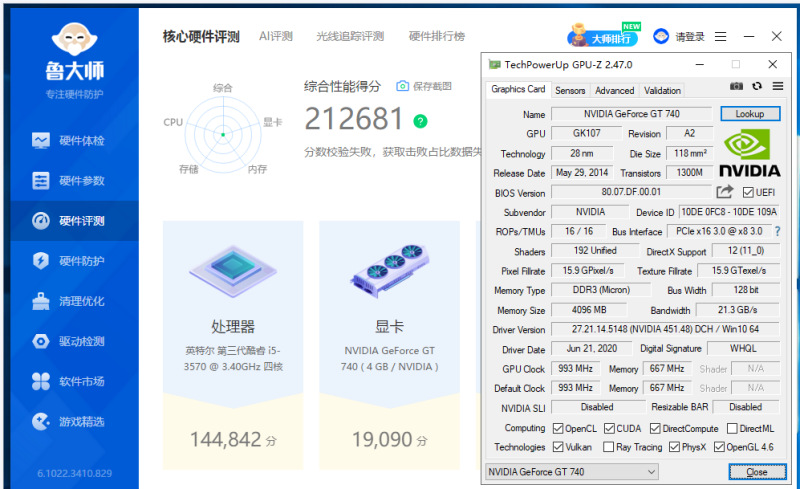Click the camera icon for 保存截图
This screenshot has height=489, width=800.
[x=403, y=86]
